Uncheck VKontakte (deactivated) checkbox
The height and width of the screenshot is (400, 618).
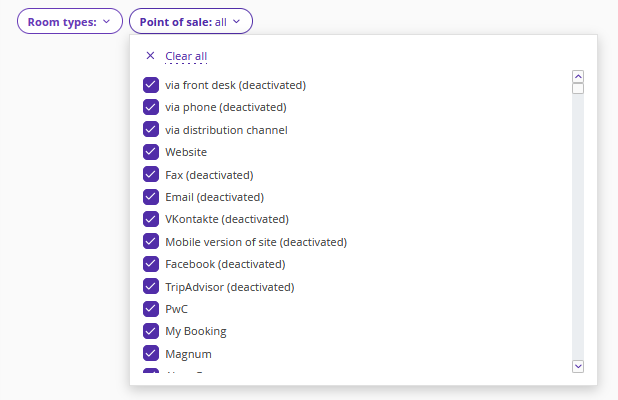pos(151,219)
